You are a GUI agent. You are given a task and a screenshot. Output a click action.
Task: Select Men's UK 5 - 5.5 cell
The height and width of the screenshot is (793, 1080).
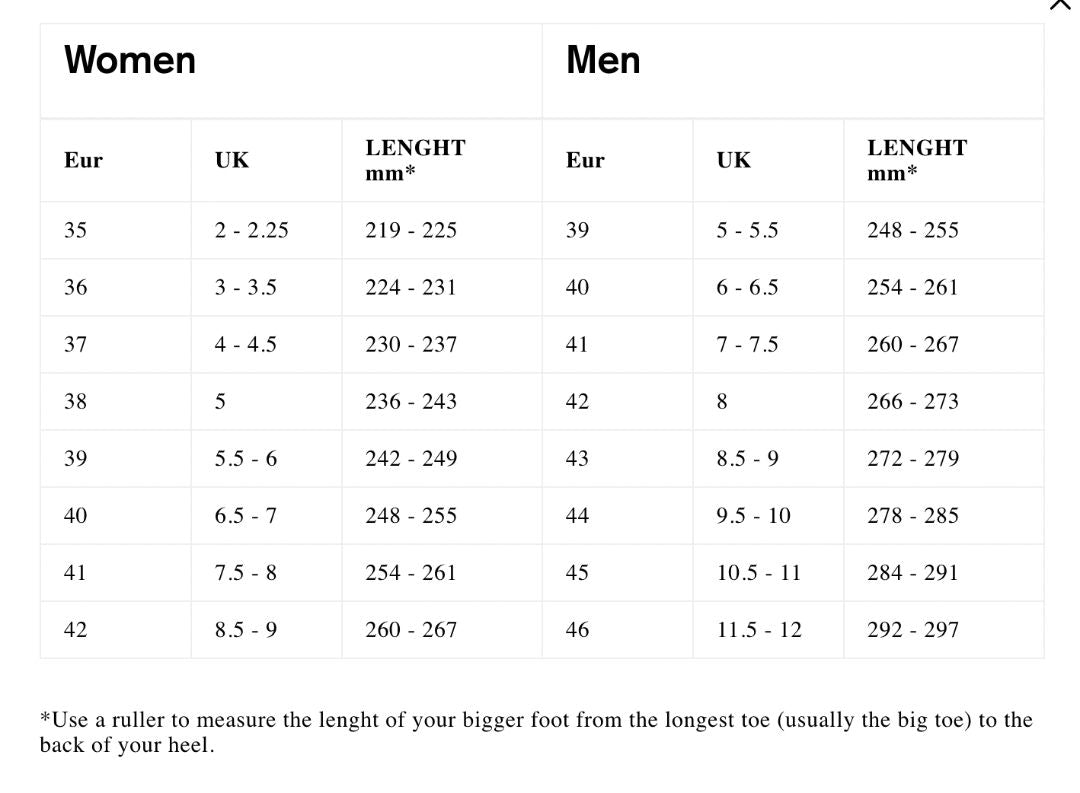[747, 230]
